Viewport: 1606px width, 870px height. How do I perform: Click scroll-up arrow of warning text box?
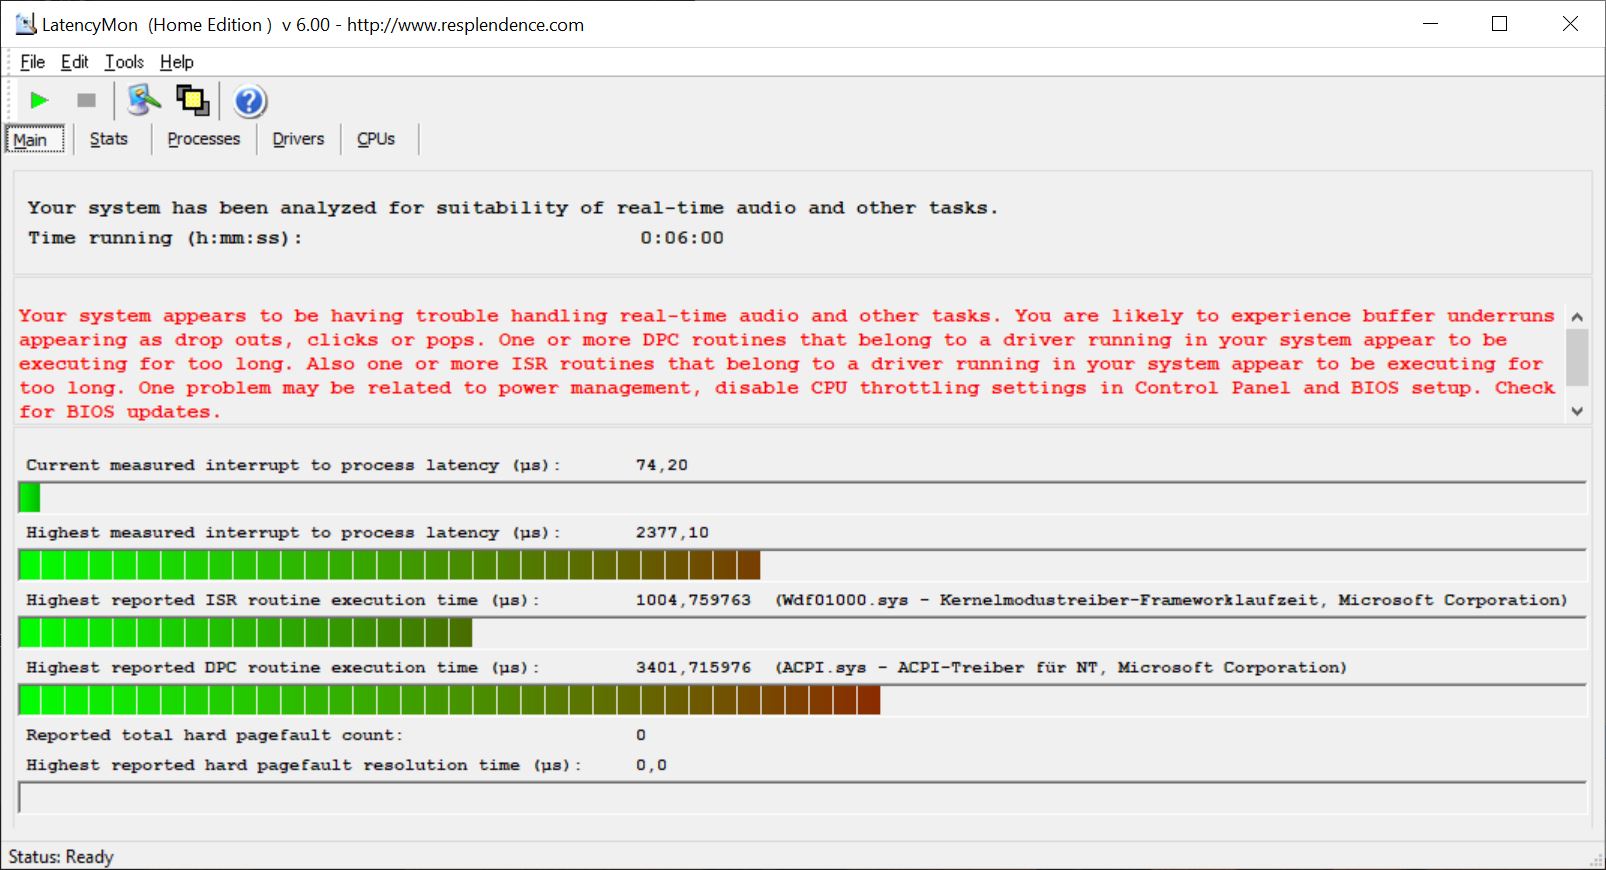point(1577,317)
